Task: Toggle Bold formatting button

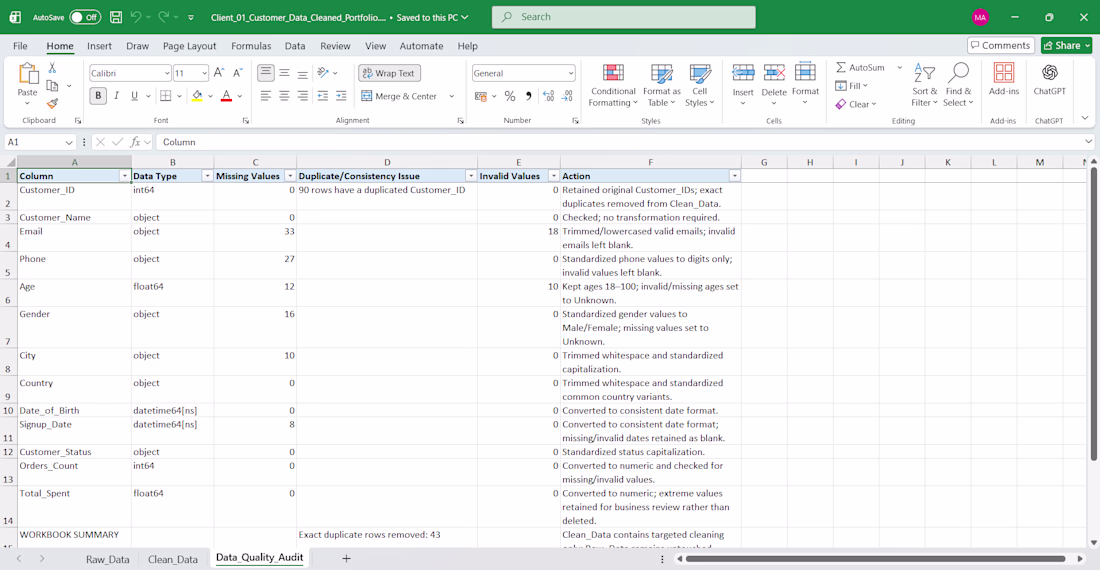Action: (x=98, y=96)
